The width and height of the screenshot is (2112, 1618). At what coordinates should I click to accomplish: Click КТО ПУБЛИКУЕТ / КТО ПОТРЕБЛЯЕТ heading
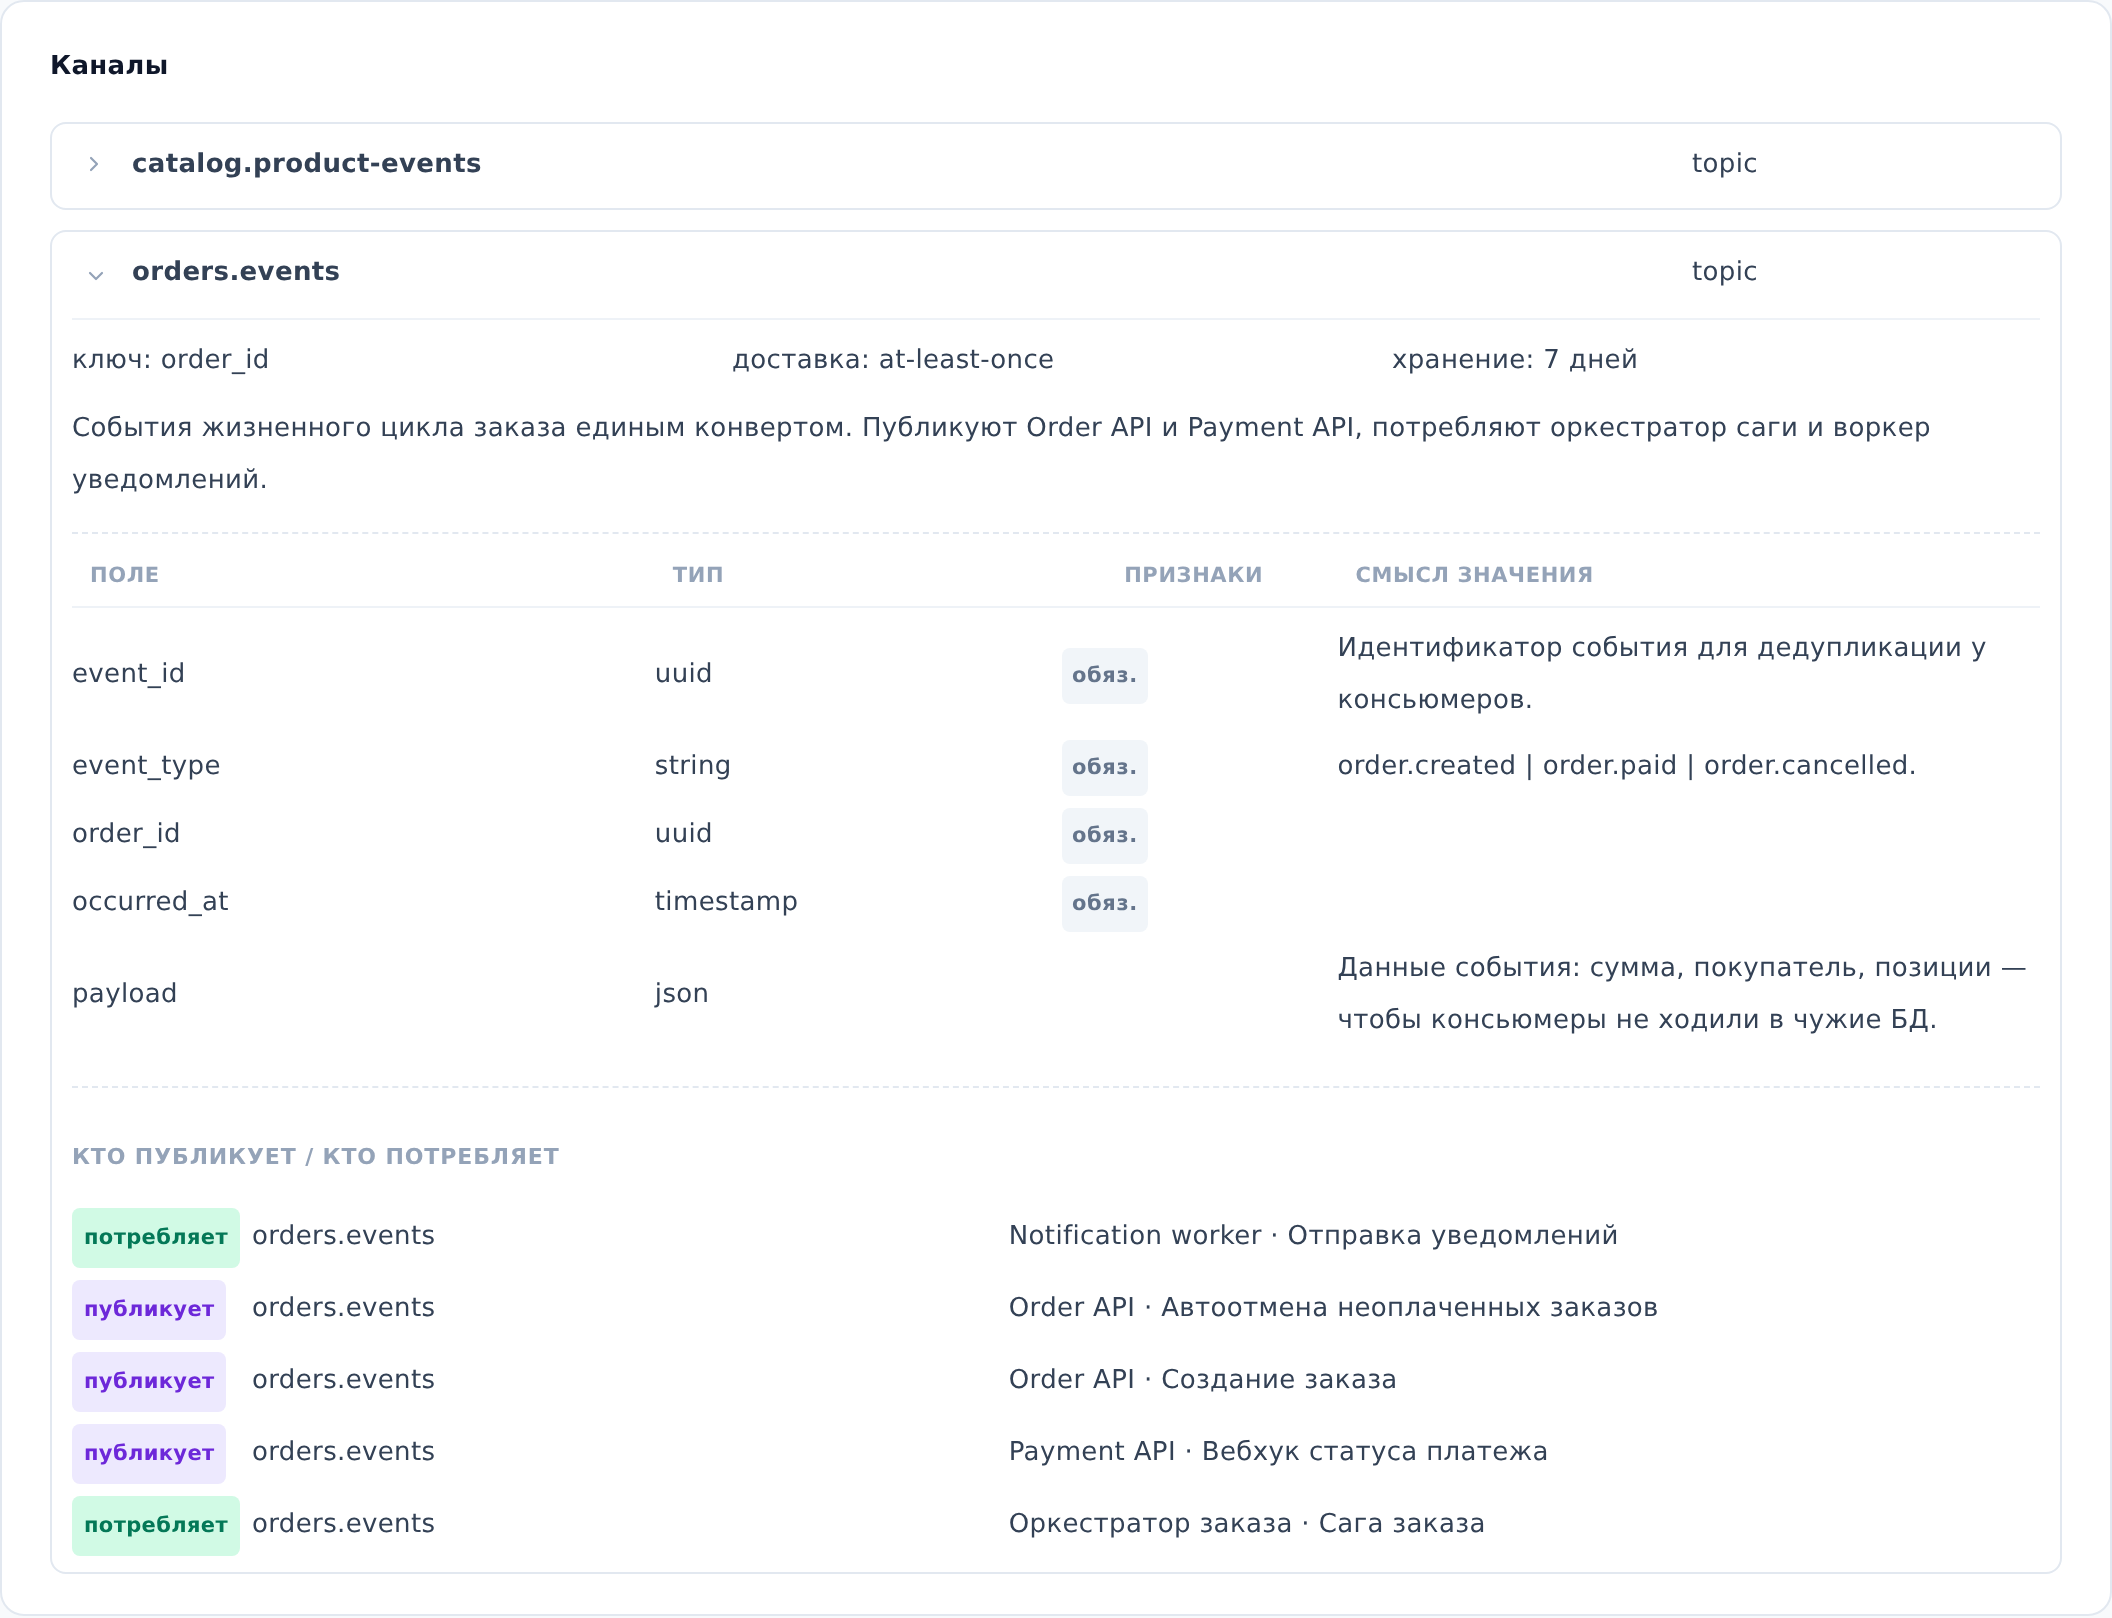pyautogui.click(x=316, y=1156)
